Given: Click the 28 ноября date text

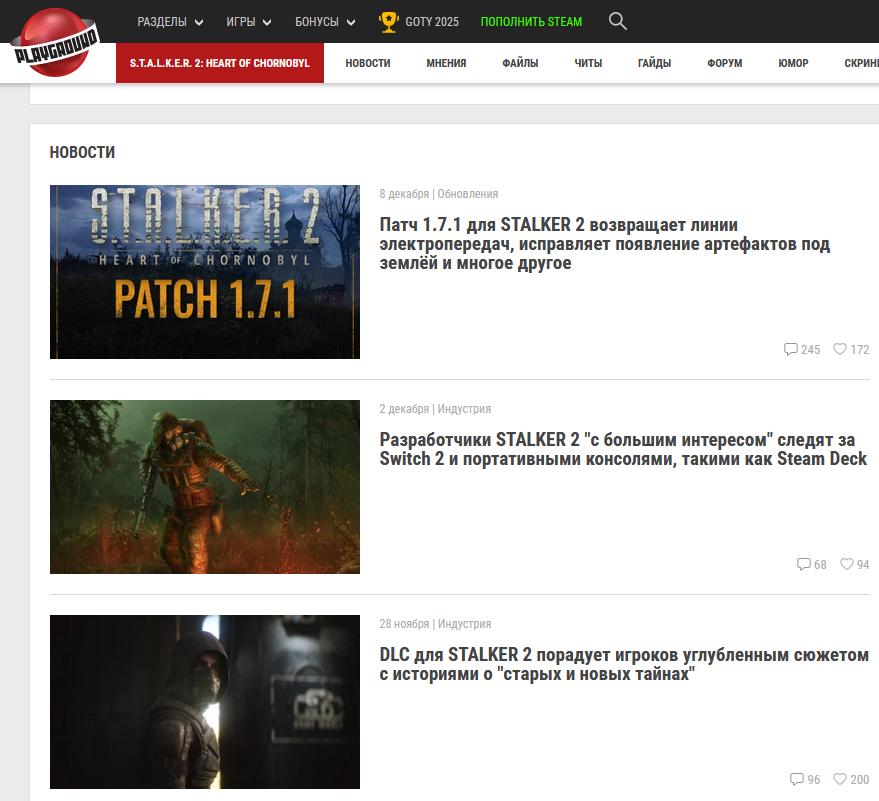Looking at the screenshot, I should click(404, 624).
